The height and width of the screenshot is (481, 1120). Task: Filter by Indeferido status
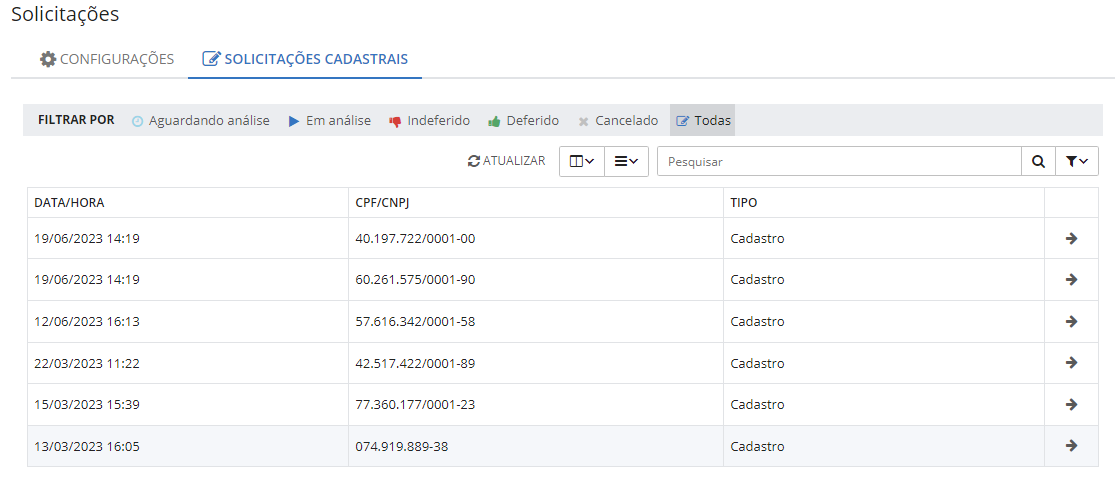click(x=429, y=121)
